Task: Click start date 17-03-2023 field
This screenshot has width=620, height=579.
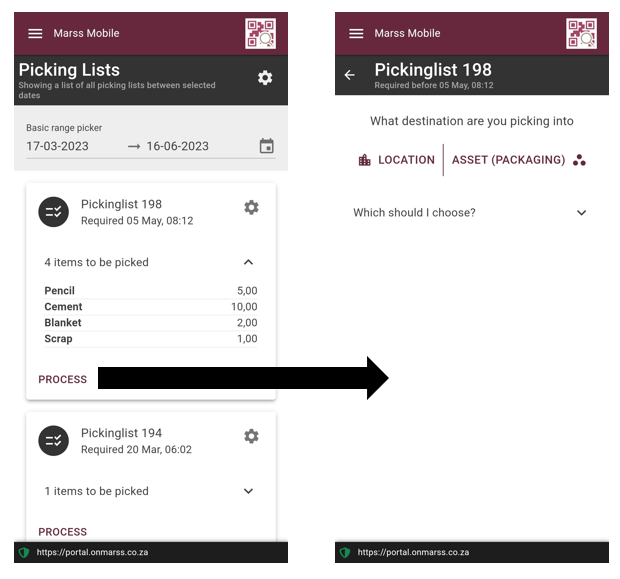Action: pyautogui.click(x=58, y=146)
